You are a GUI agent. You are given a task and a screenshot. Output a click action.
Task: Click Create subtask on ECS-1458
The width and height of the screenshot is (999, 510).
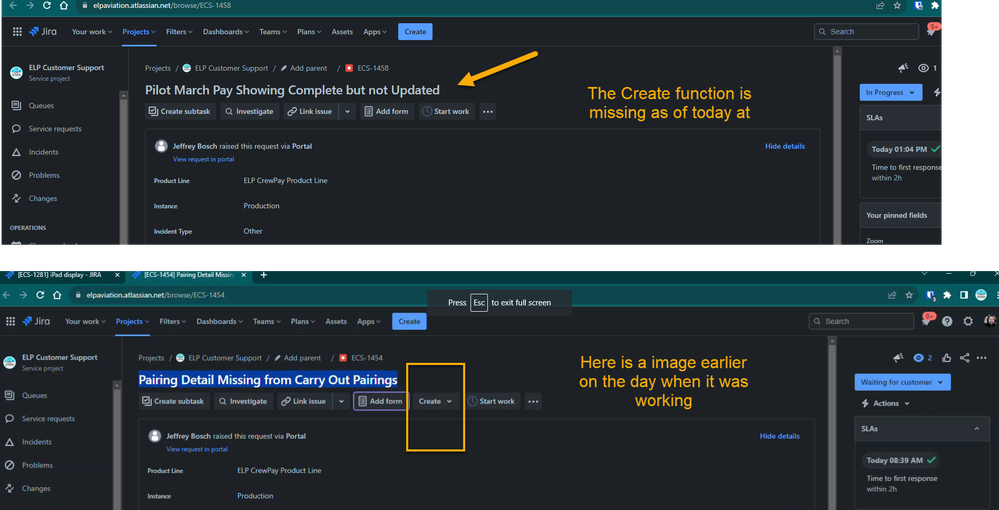[x=182, y=112]
